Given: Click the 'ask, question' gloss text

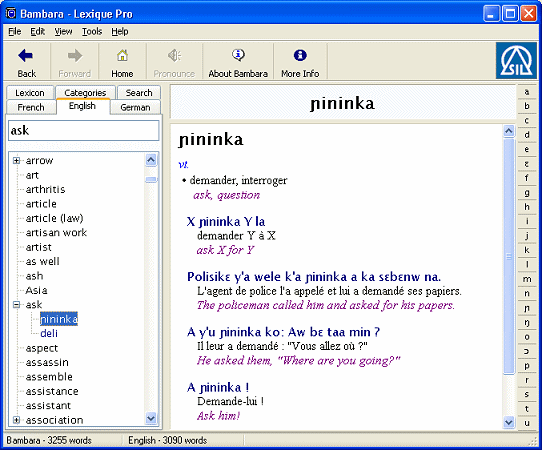Looking at the screenshot, I should (x=226, y=195).
